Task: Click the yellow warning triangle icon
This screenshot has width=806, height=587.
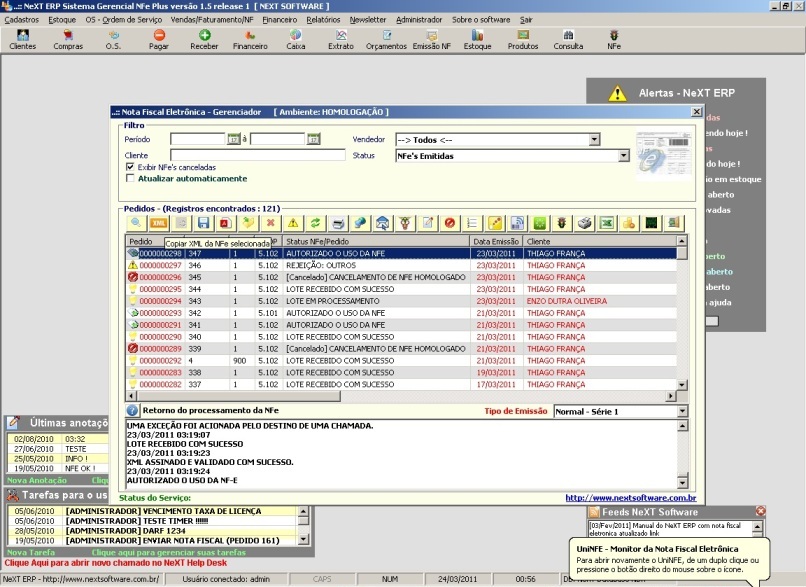Action: (x=293, y=223)
